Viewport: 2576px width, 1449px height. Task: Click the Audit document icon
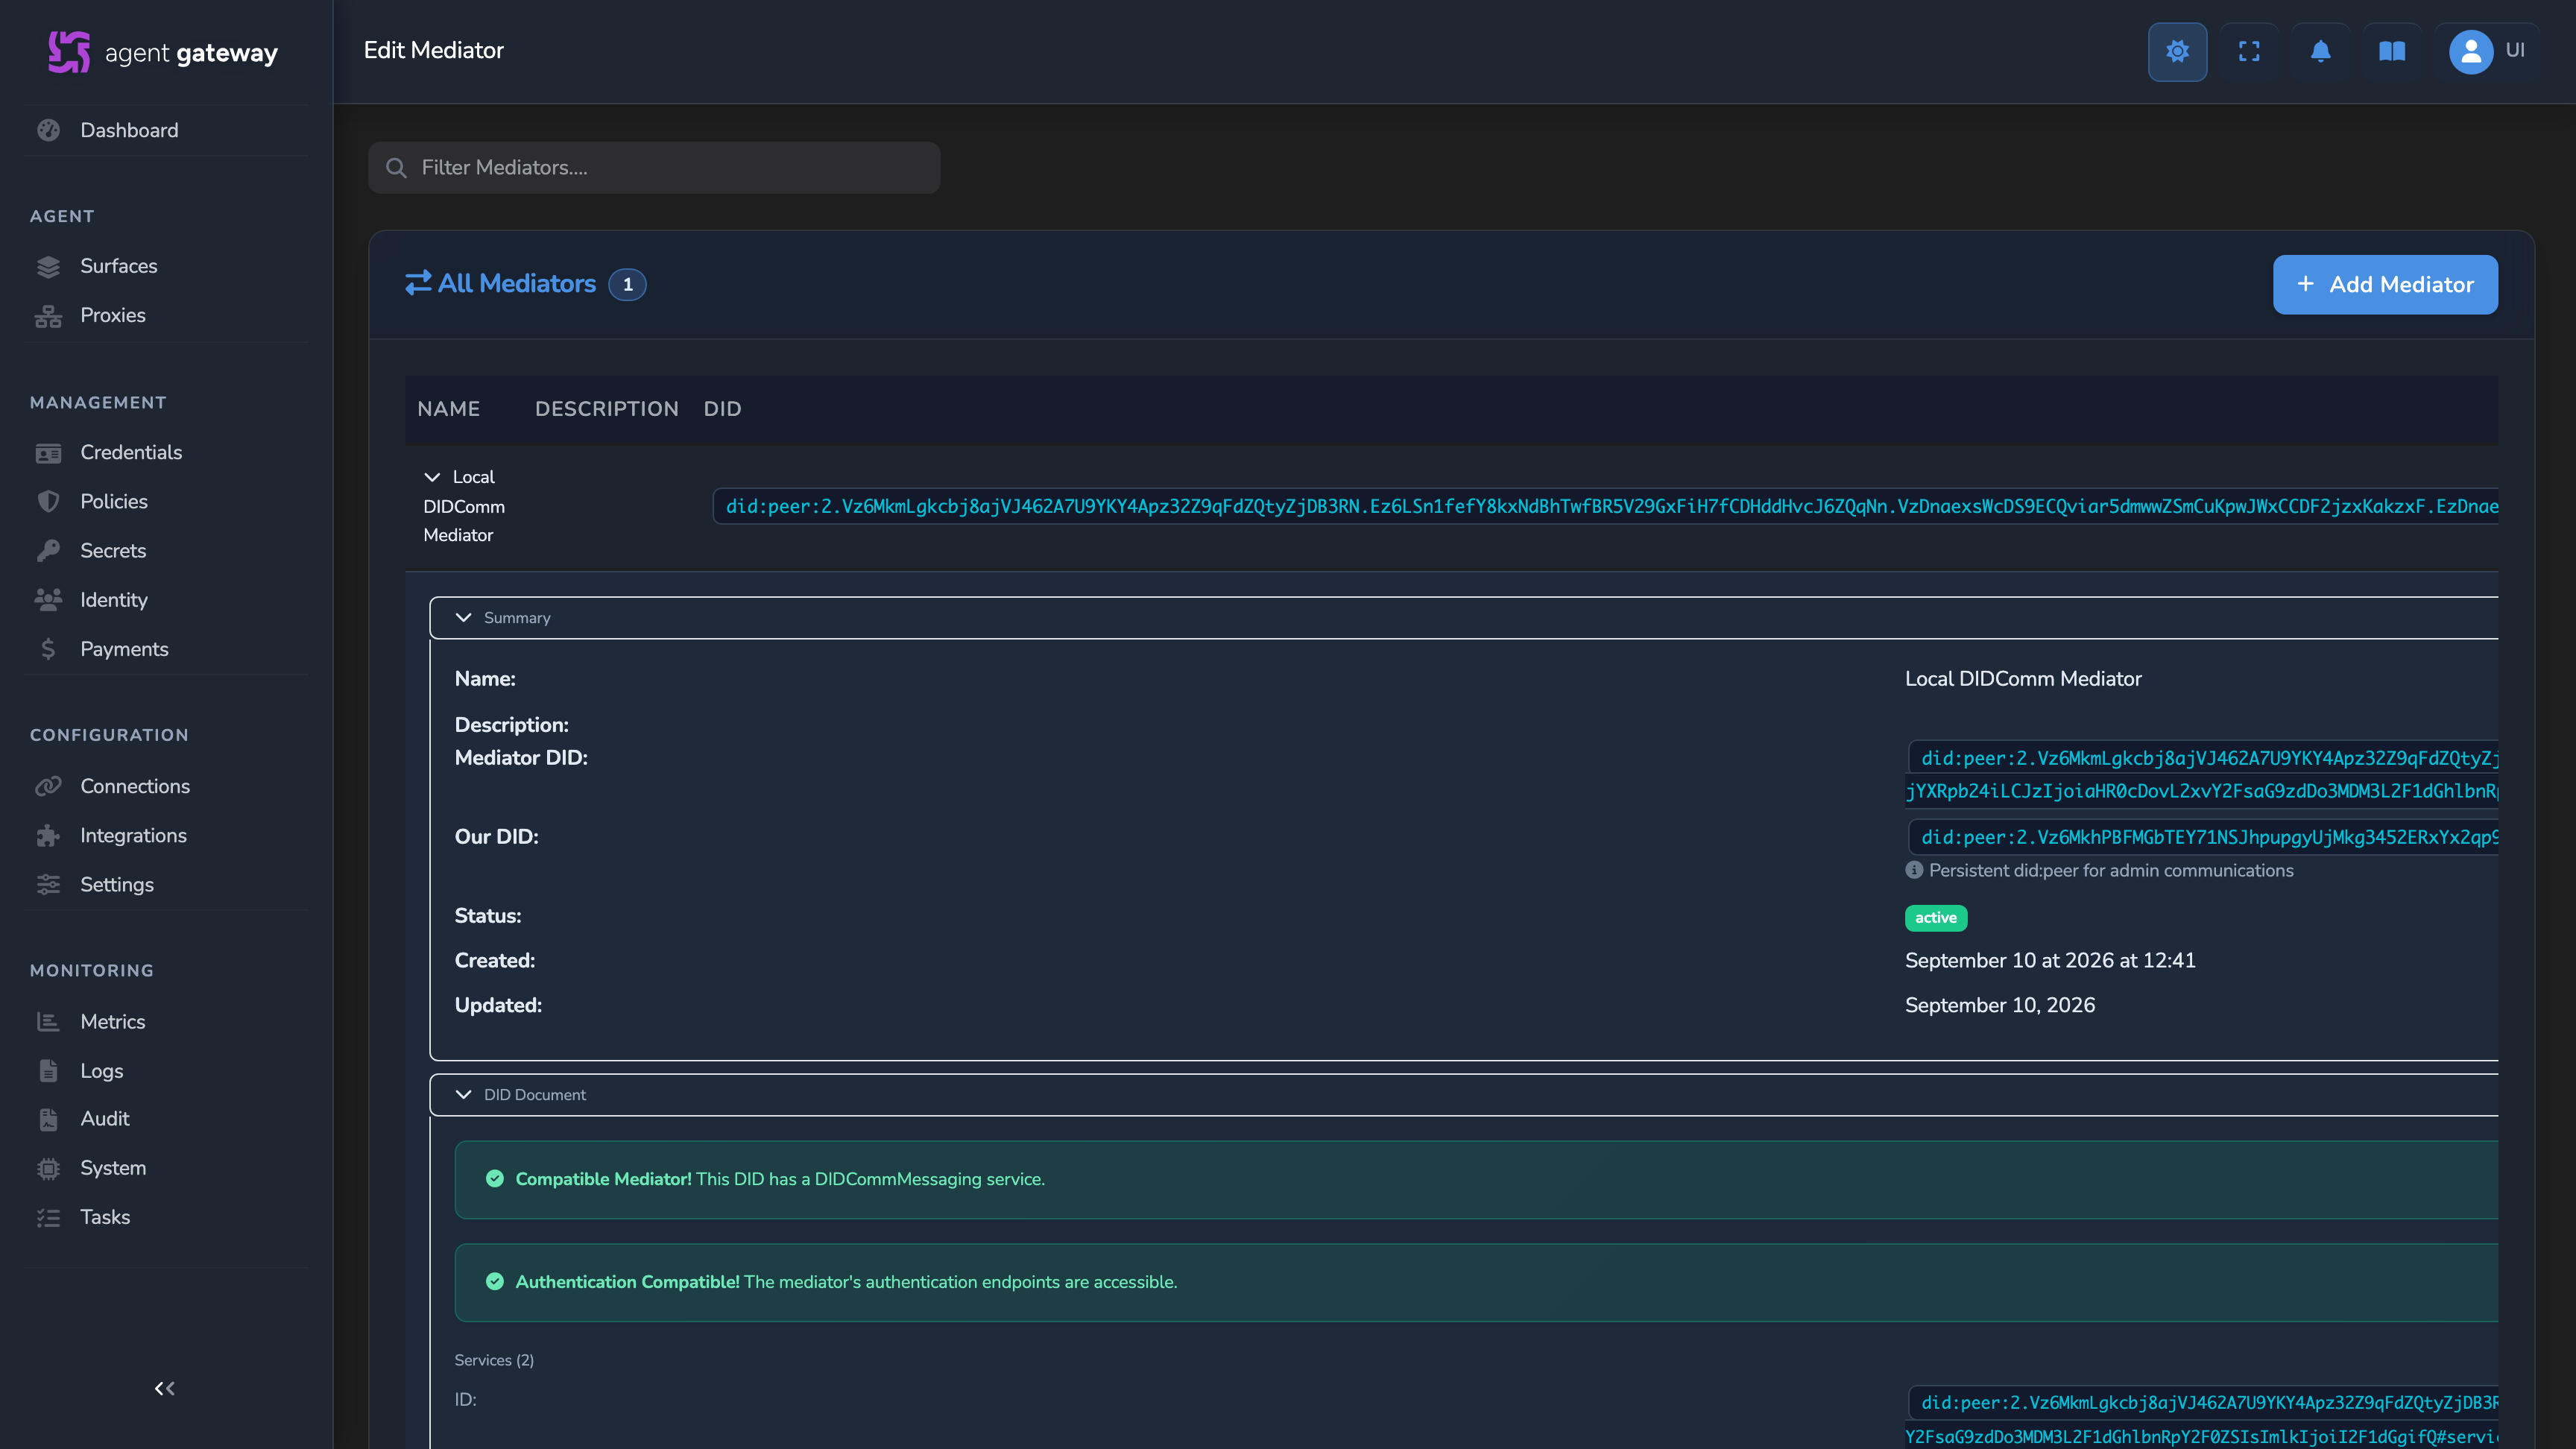tap(48, 1119)
